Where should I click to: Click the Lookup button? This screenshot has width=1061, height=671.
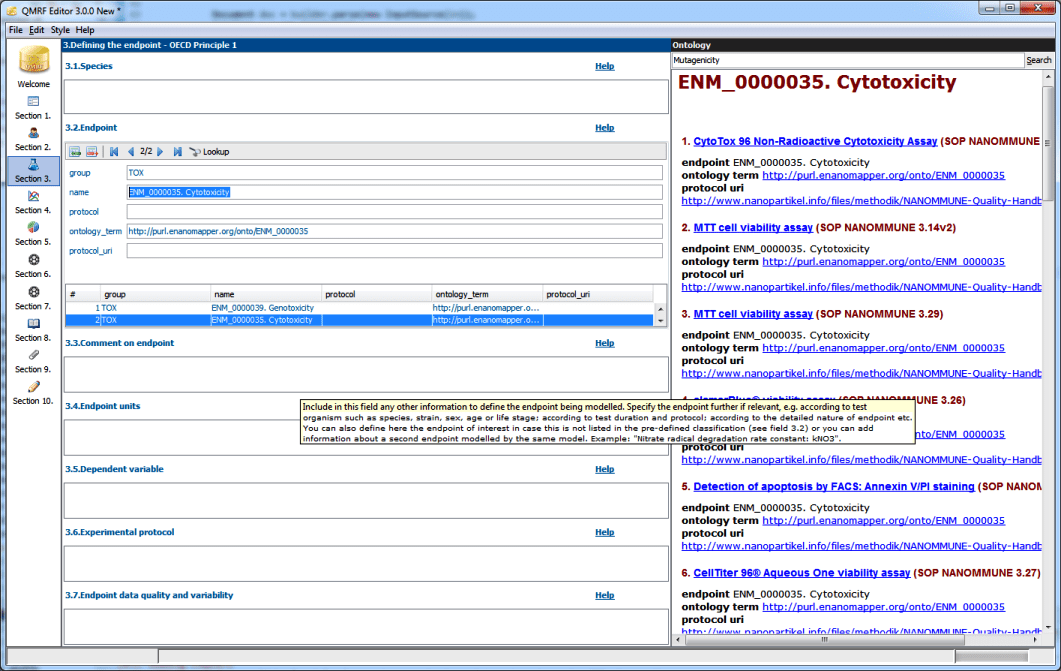point(209,152)
